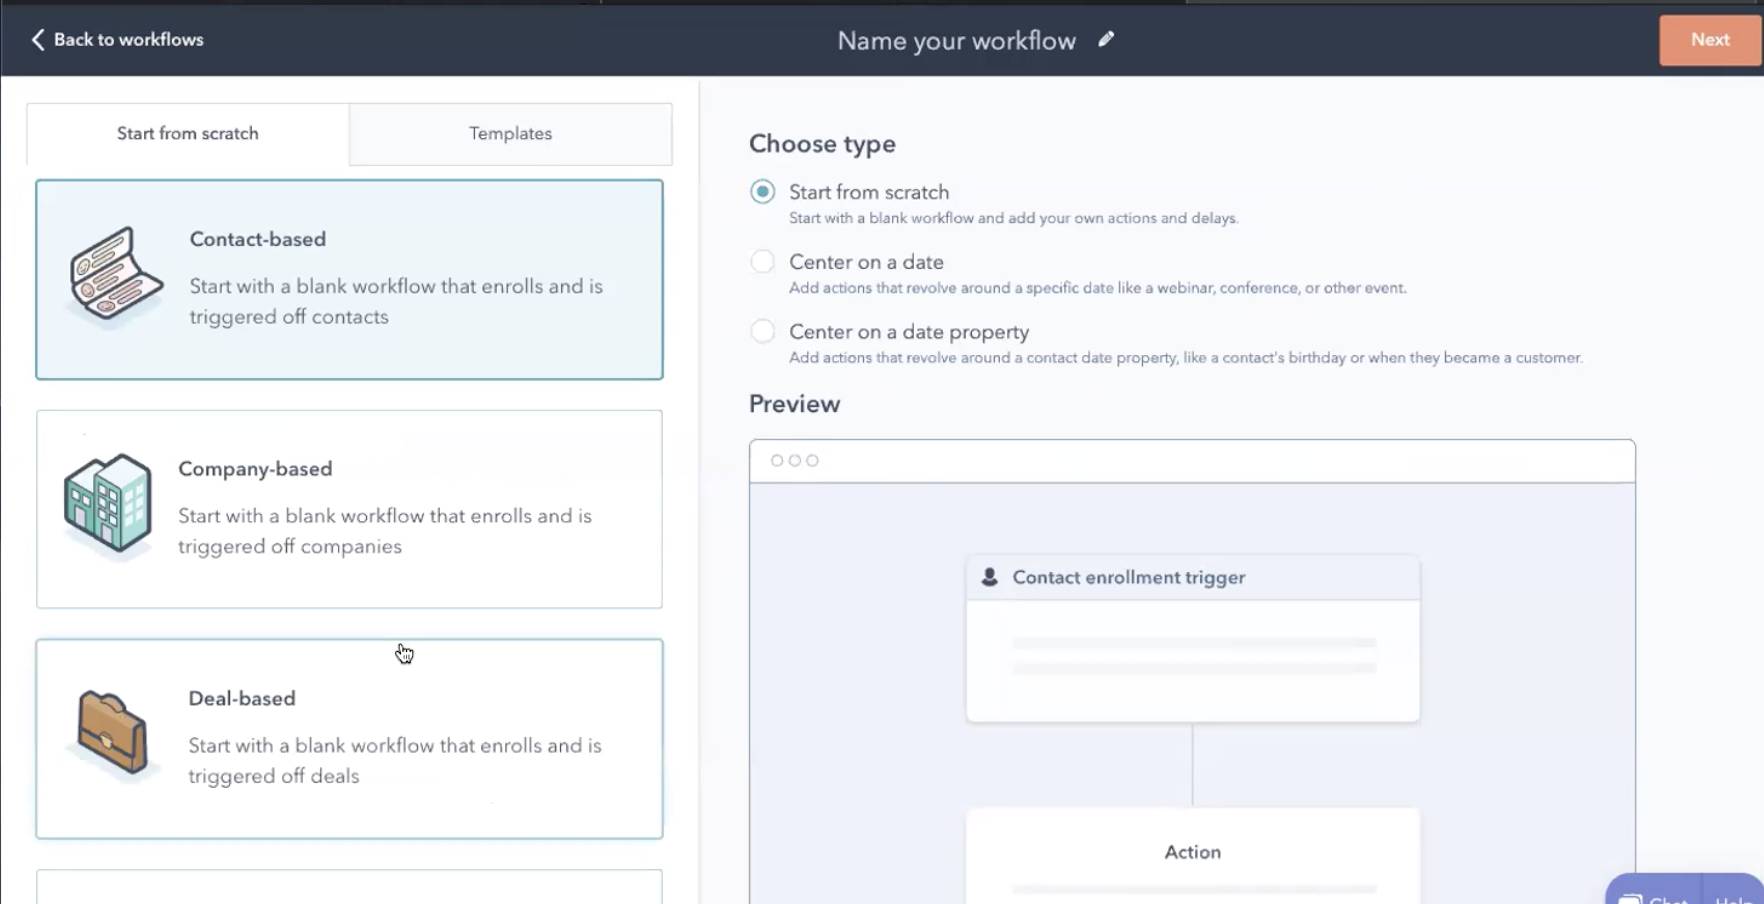Click the 'triggered off deals' description text

point(274,776)
